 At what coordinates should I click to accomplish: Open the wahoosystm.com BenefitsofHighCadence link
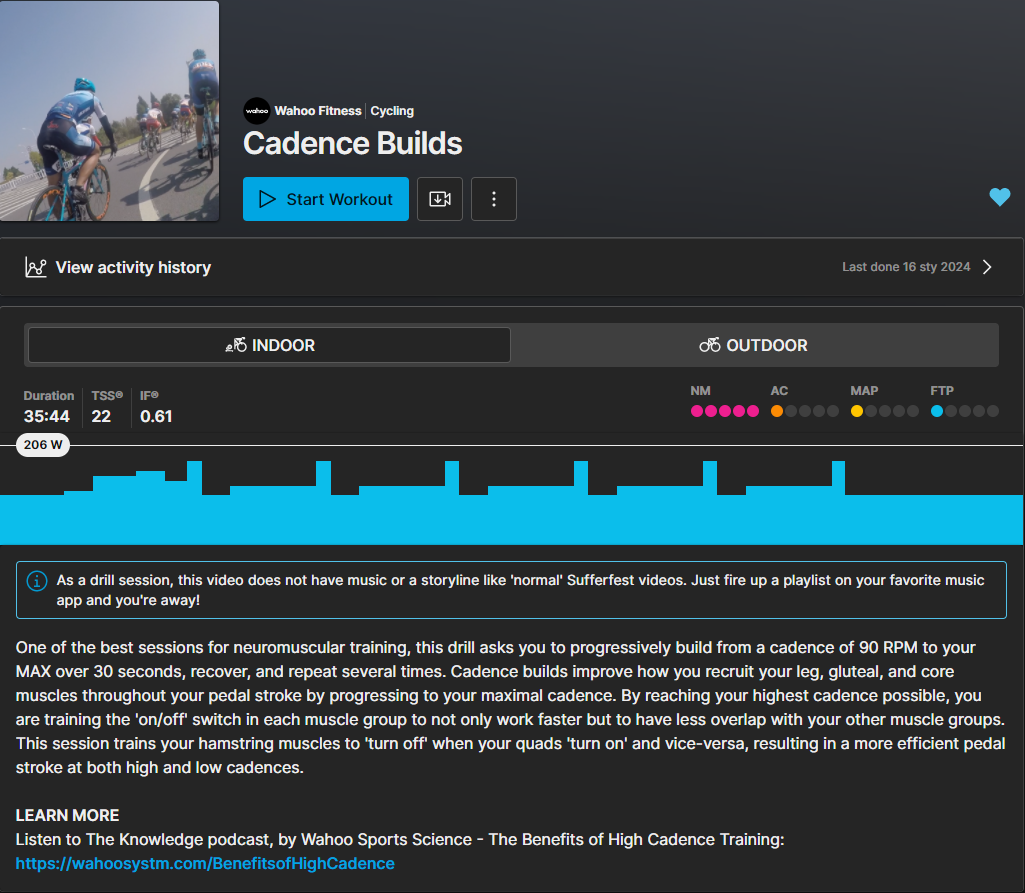click(x=205, y=863)
